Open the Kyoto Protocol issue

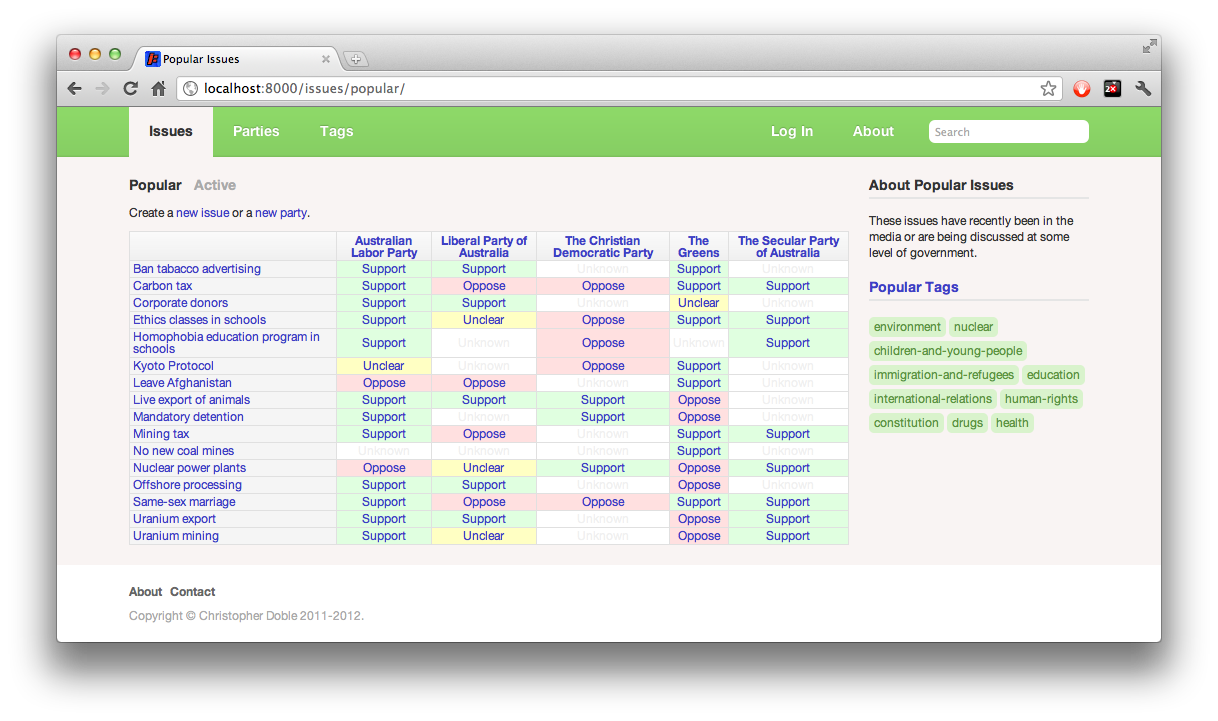click(x=173, y=366)
